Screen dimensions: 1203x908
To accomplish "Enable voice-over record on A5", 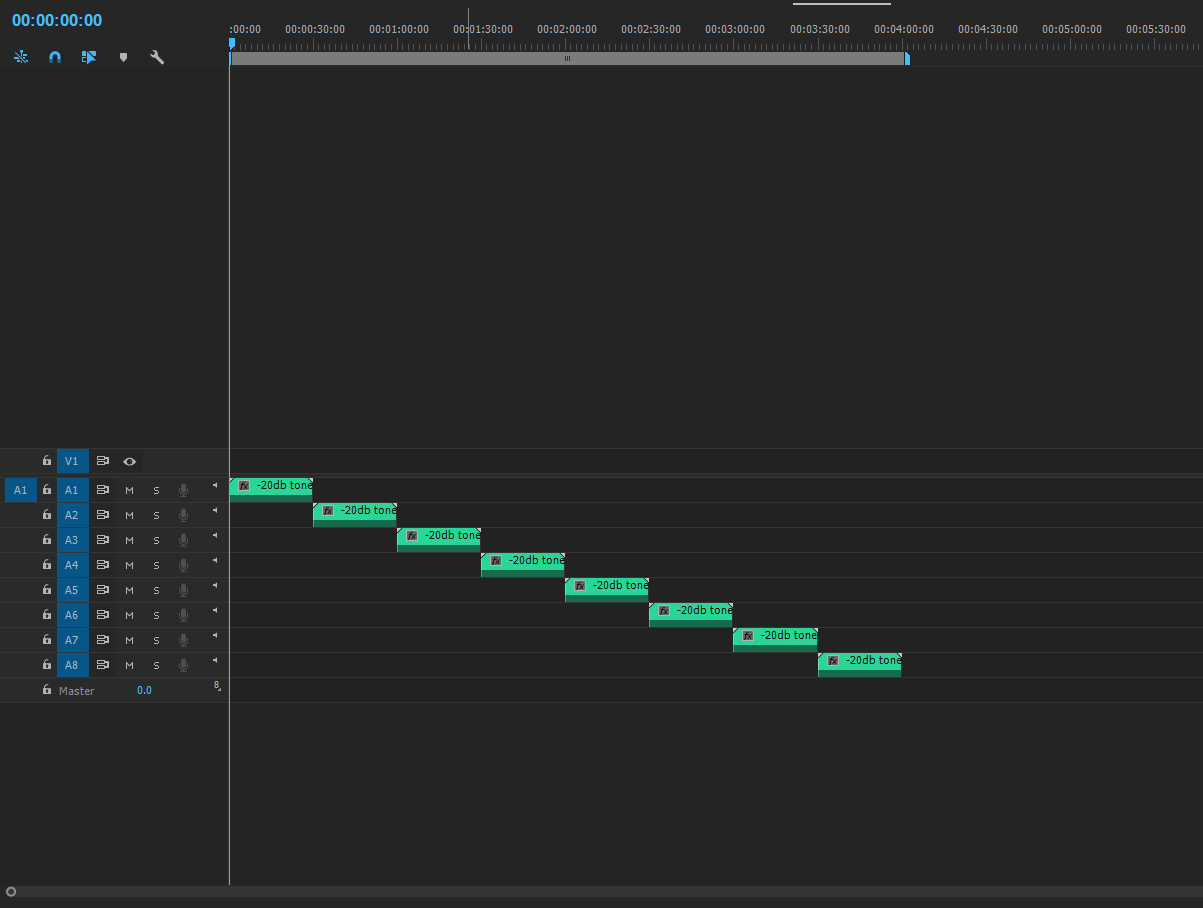I will pos(183,590).
